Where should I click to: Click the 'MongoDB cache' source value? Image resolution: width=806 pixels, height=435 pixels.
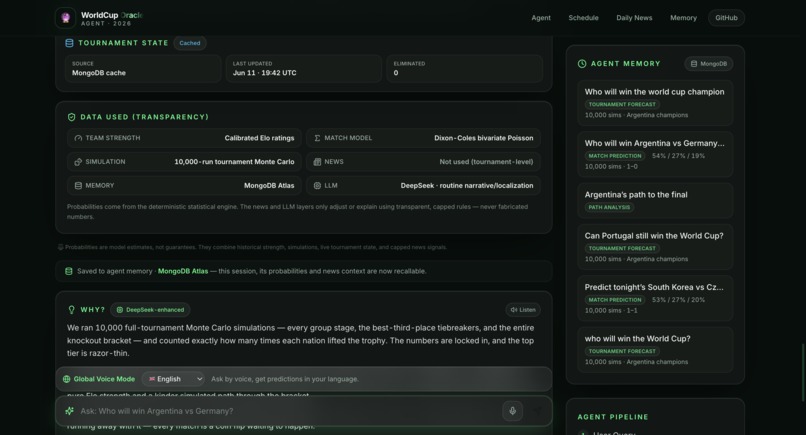tap(99, 73)
